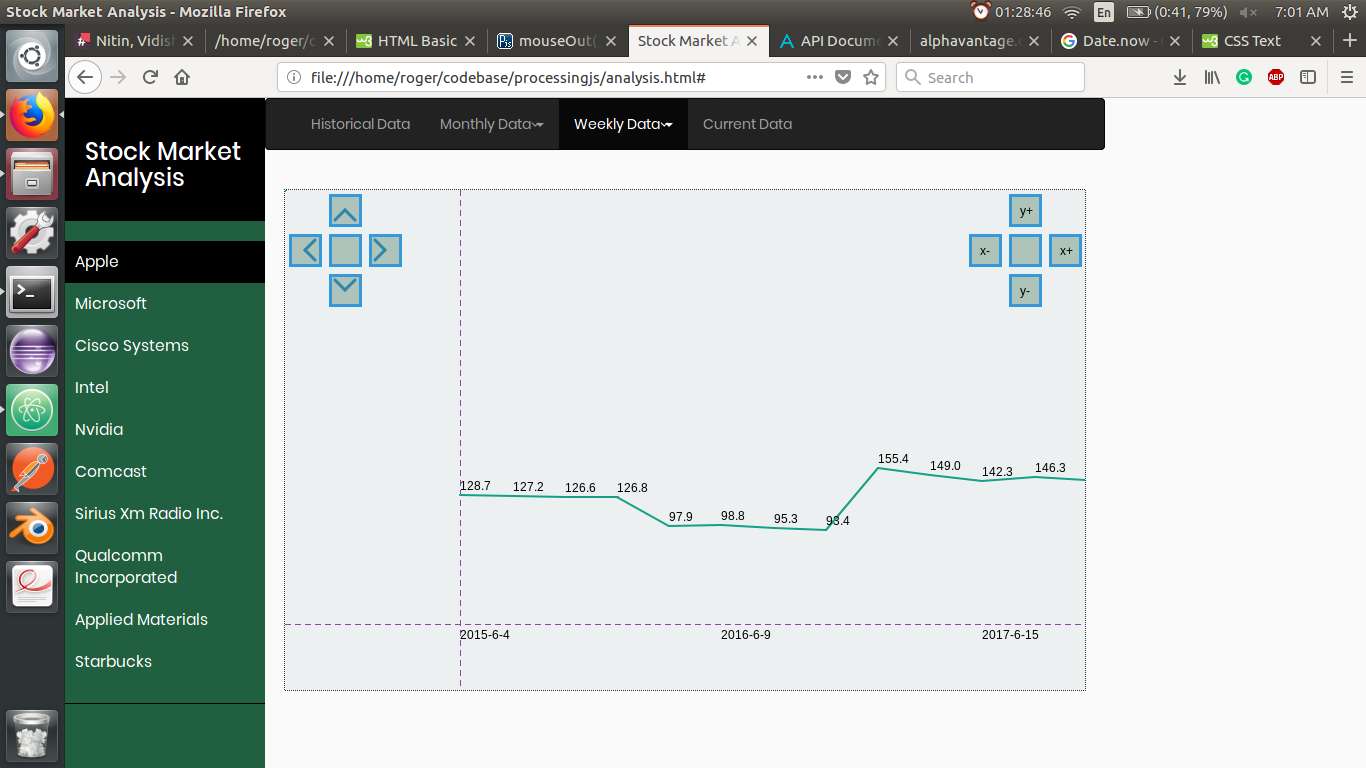Click the Firefox search box

(x=990, y=77)
